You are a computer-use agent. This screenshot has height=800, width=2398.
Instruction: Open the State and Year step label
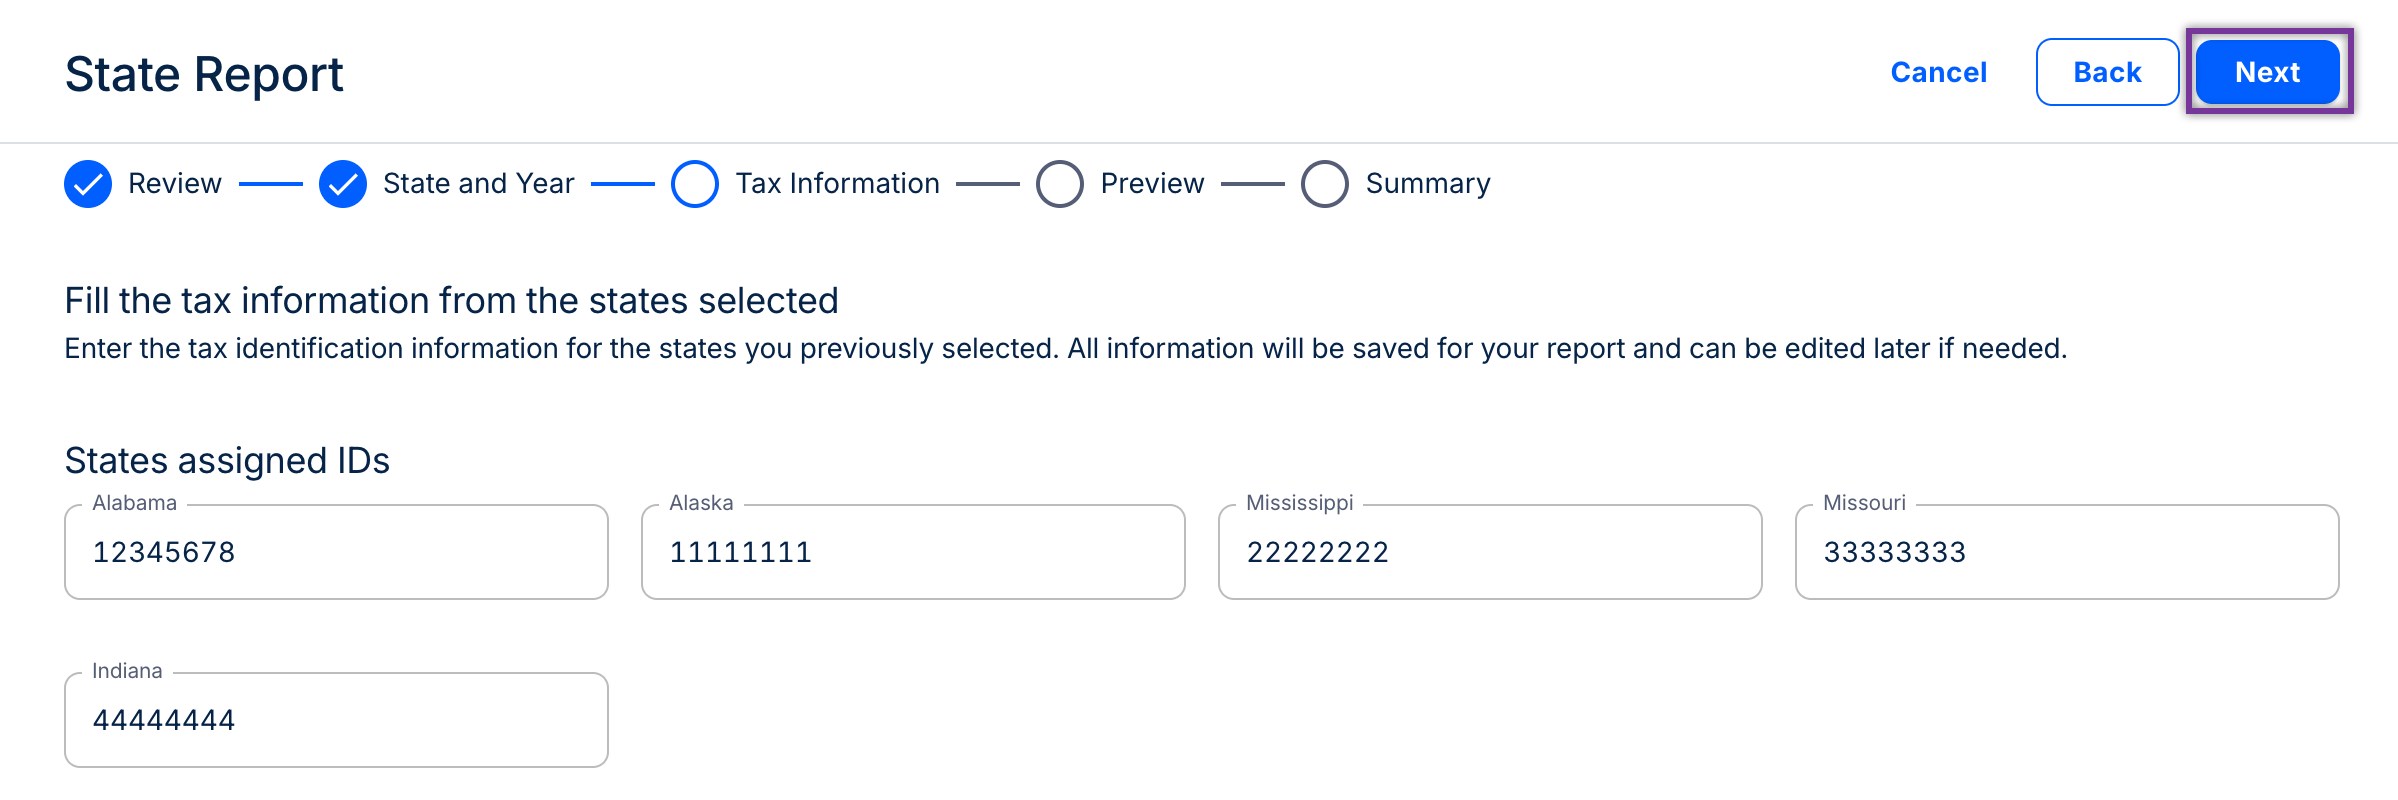[x=478, y=184]
